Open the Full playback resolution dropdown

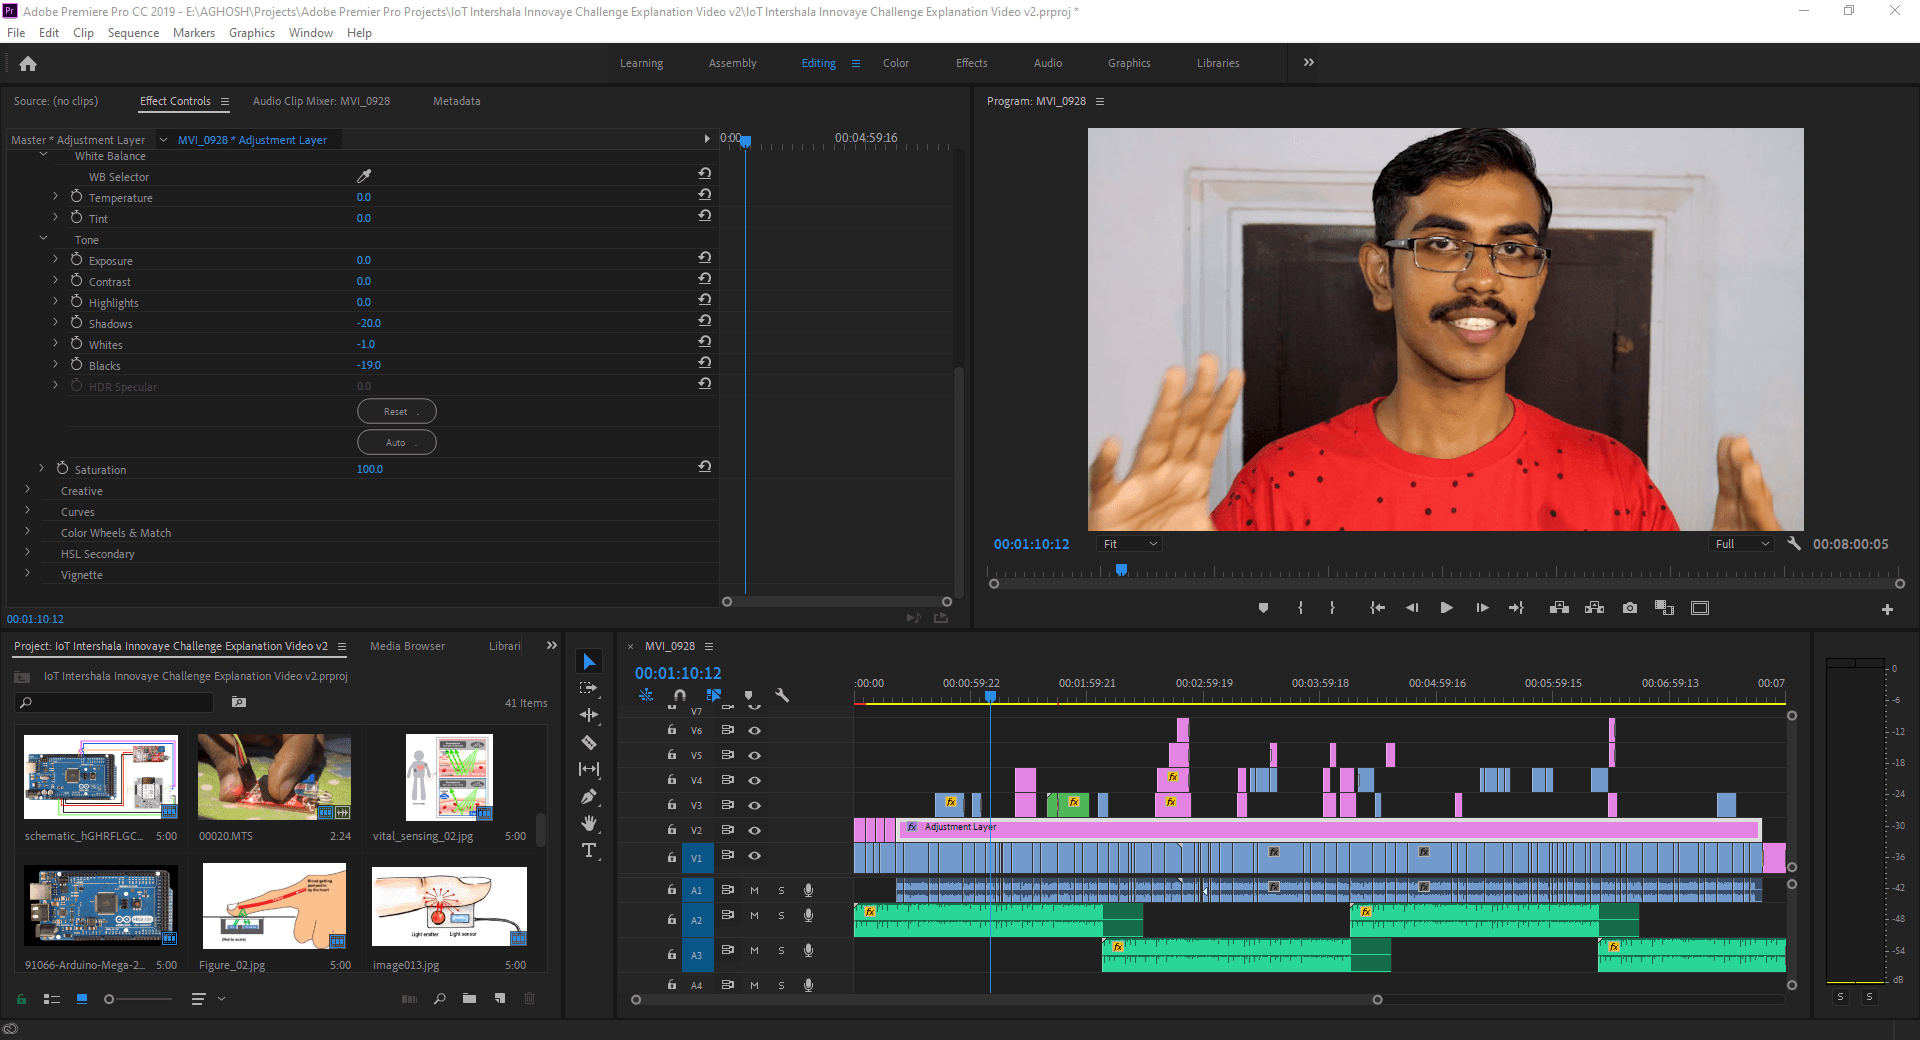tap(1740, 543)
